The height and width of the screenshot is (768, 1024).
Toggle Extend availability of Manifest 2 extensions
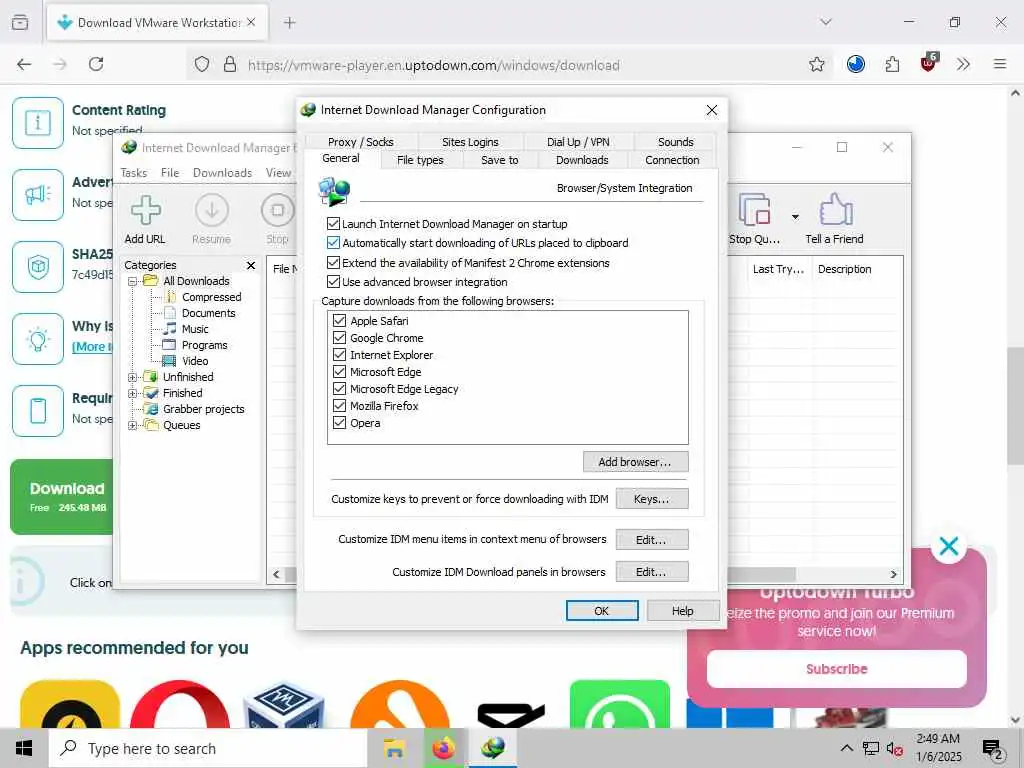click(333, 263)
